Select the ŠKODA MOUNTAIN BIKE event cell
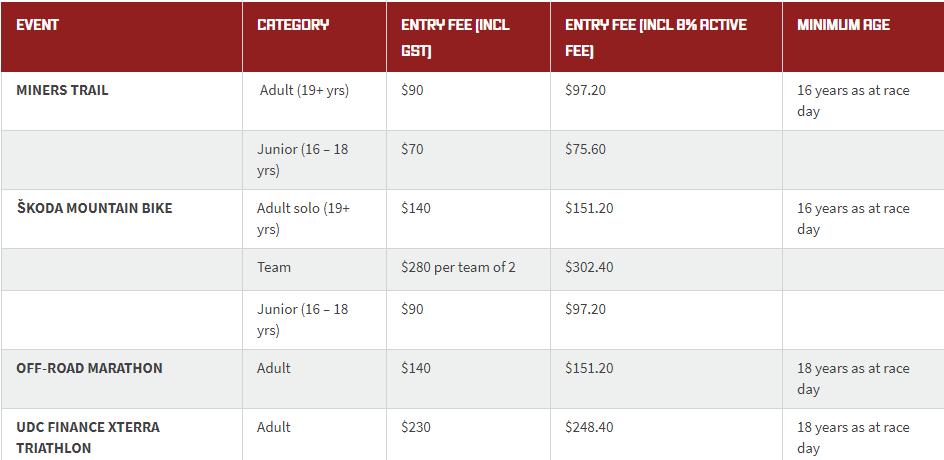The width and height of the screenshot is (944, 460). coord(122,219)
